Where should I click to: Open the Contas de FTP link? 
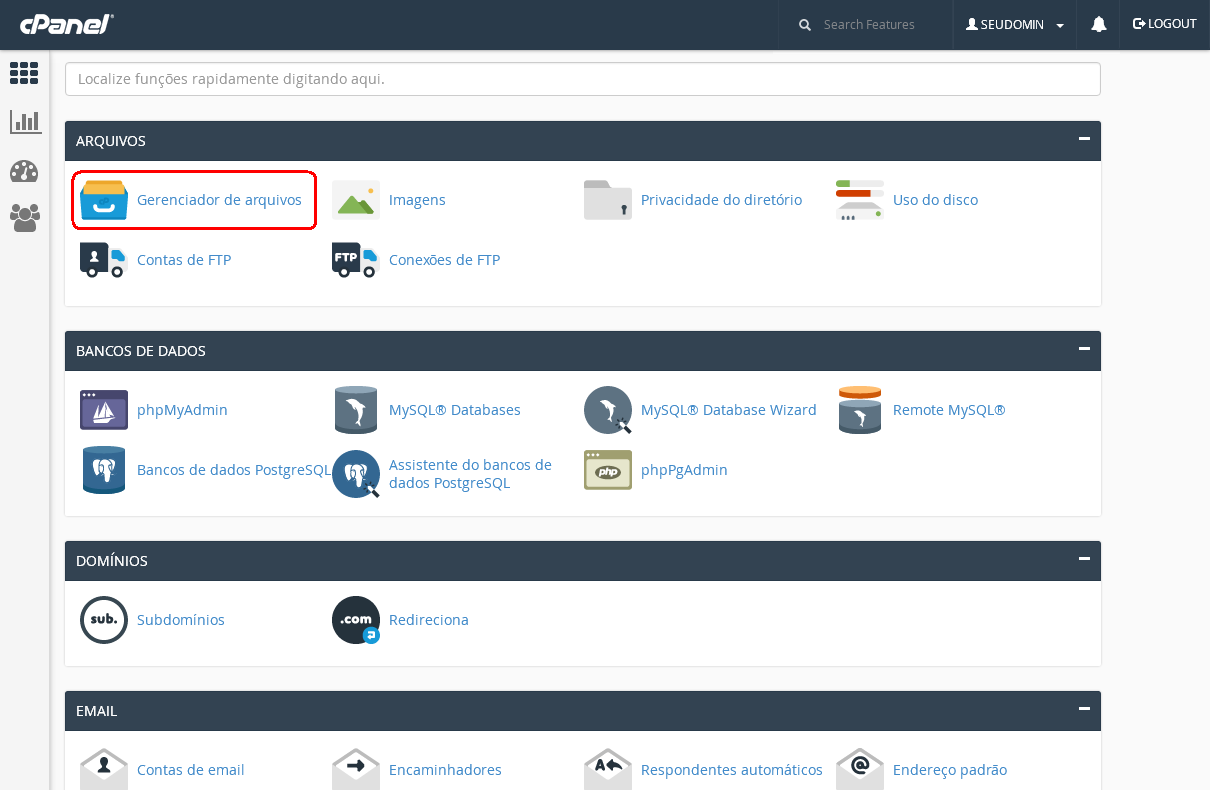point(184,260)
